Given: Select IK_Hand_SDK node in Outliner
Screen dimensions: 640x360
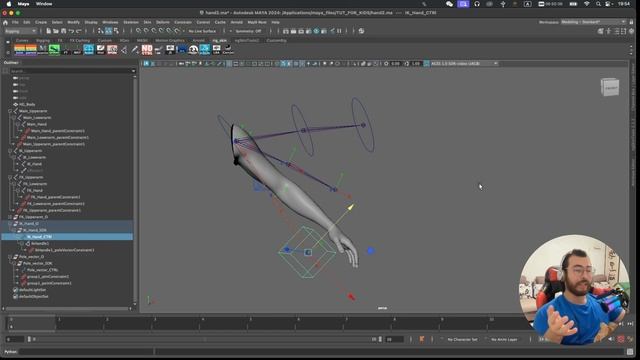Looking at the screenshot, I should coord(34,230).
